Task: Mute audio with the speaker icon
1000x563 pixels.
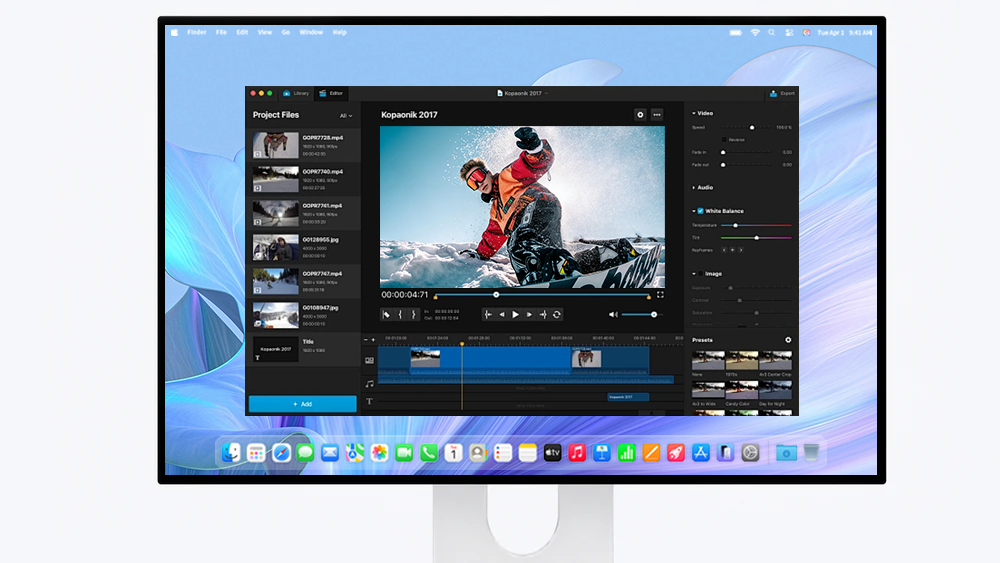Action: tap(613, 314)
